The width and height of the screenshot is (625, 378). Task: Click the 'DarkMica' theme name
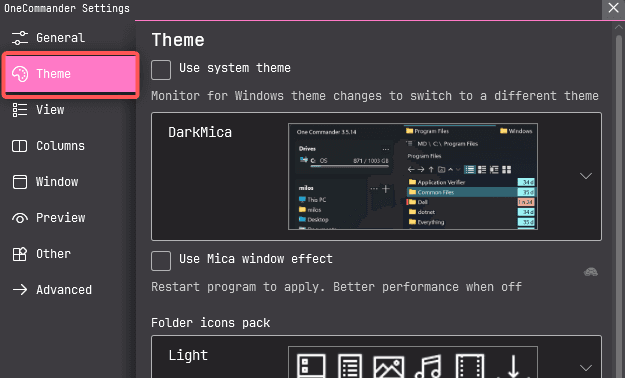click(200, 132)
